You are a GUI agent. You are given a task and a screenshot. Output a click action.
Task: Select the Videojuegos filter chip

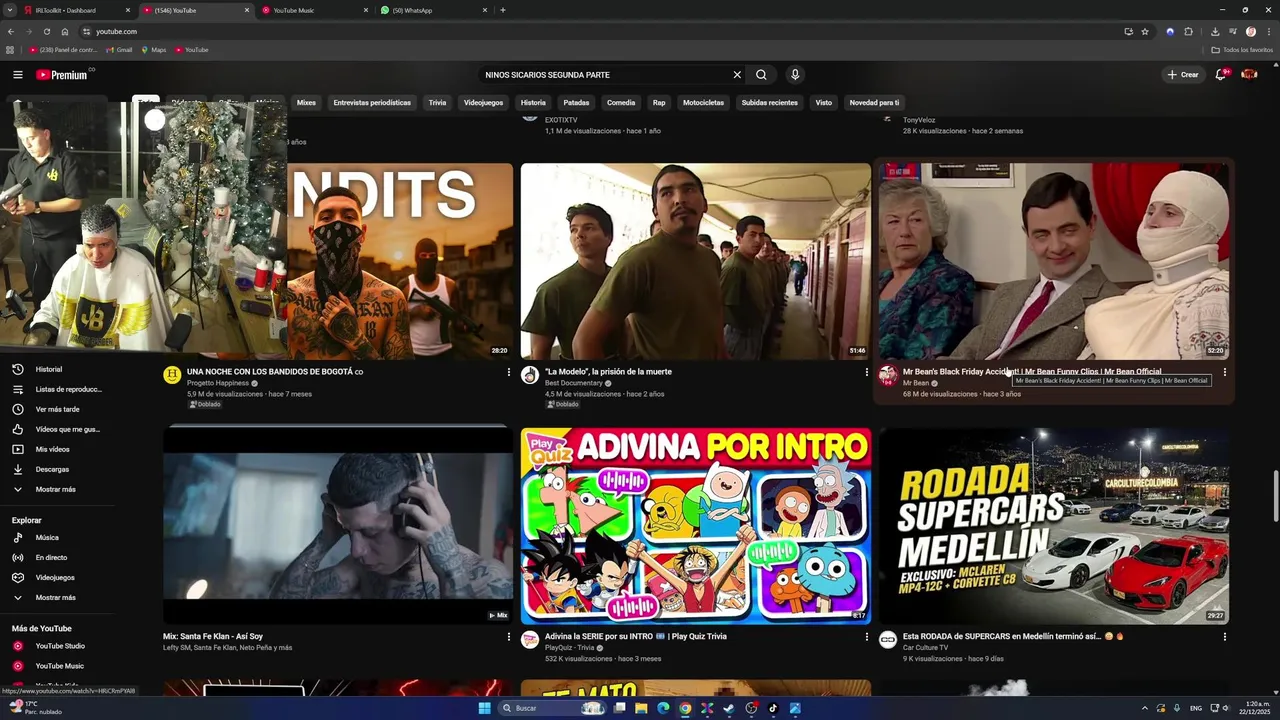click(483, 102)
